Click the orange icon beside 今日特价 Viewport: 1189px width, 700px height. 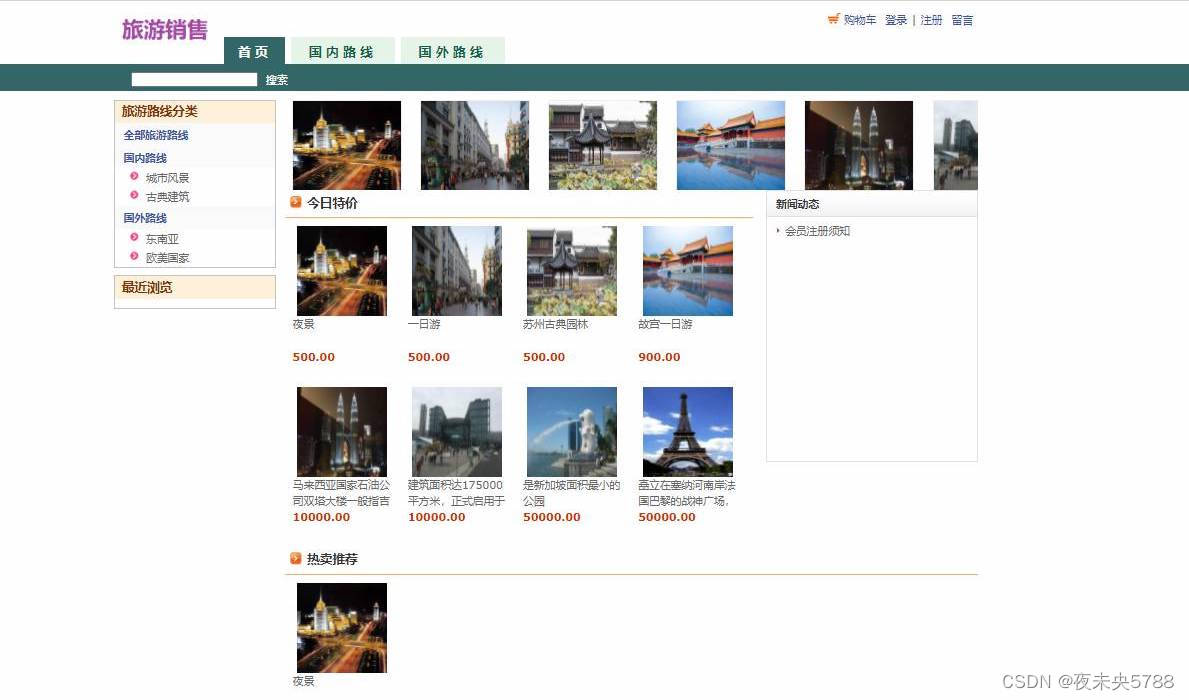point(296,202)
